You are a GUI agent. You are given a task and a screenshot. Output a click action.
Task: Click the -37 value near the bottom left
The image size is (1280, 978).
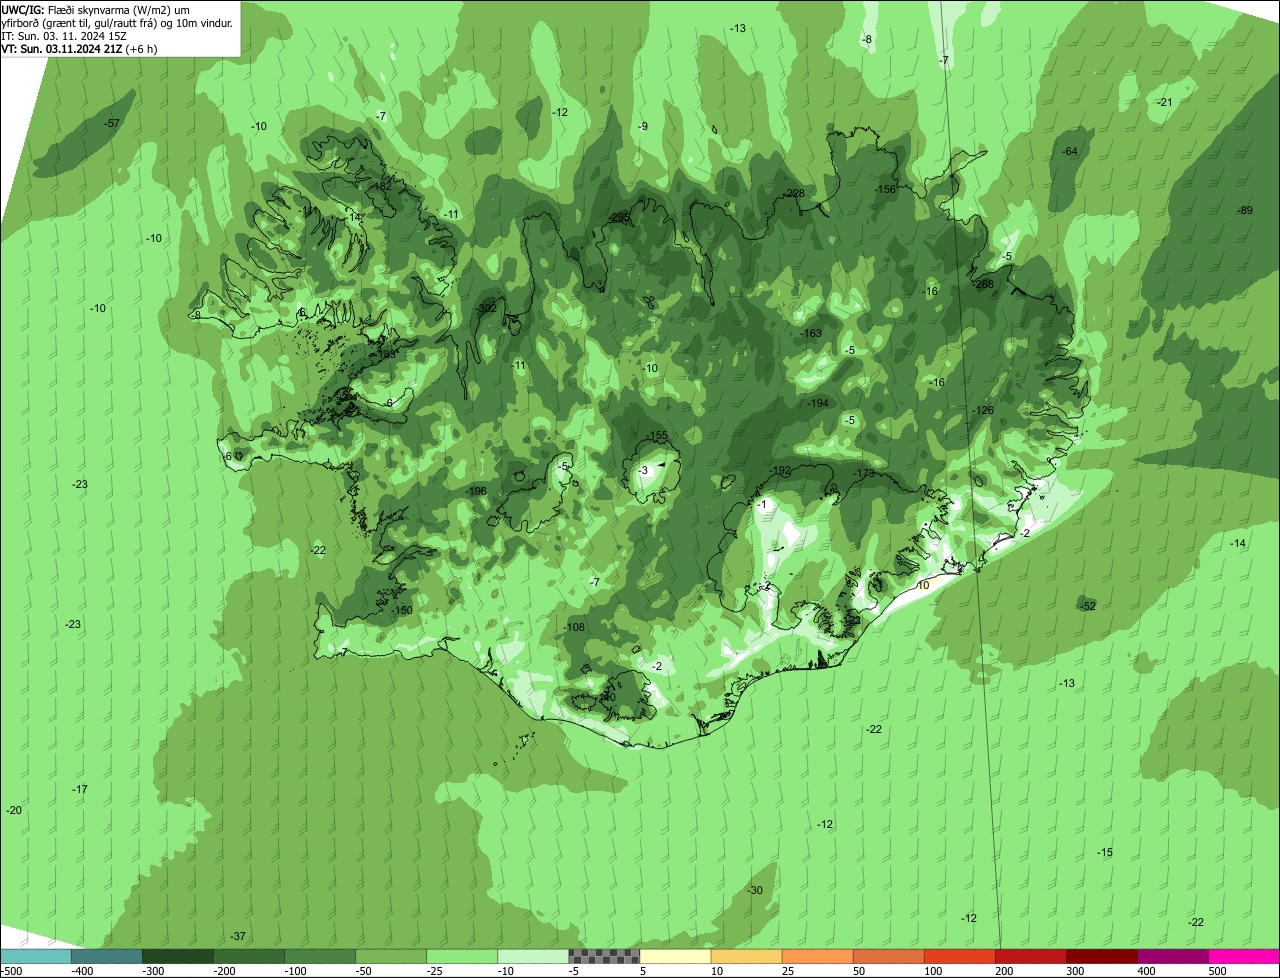pos(238,936)
